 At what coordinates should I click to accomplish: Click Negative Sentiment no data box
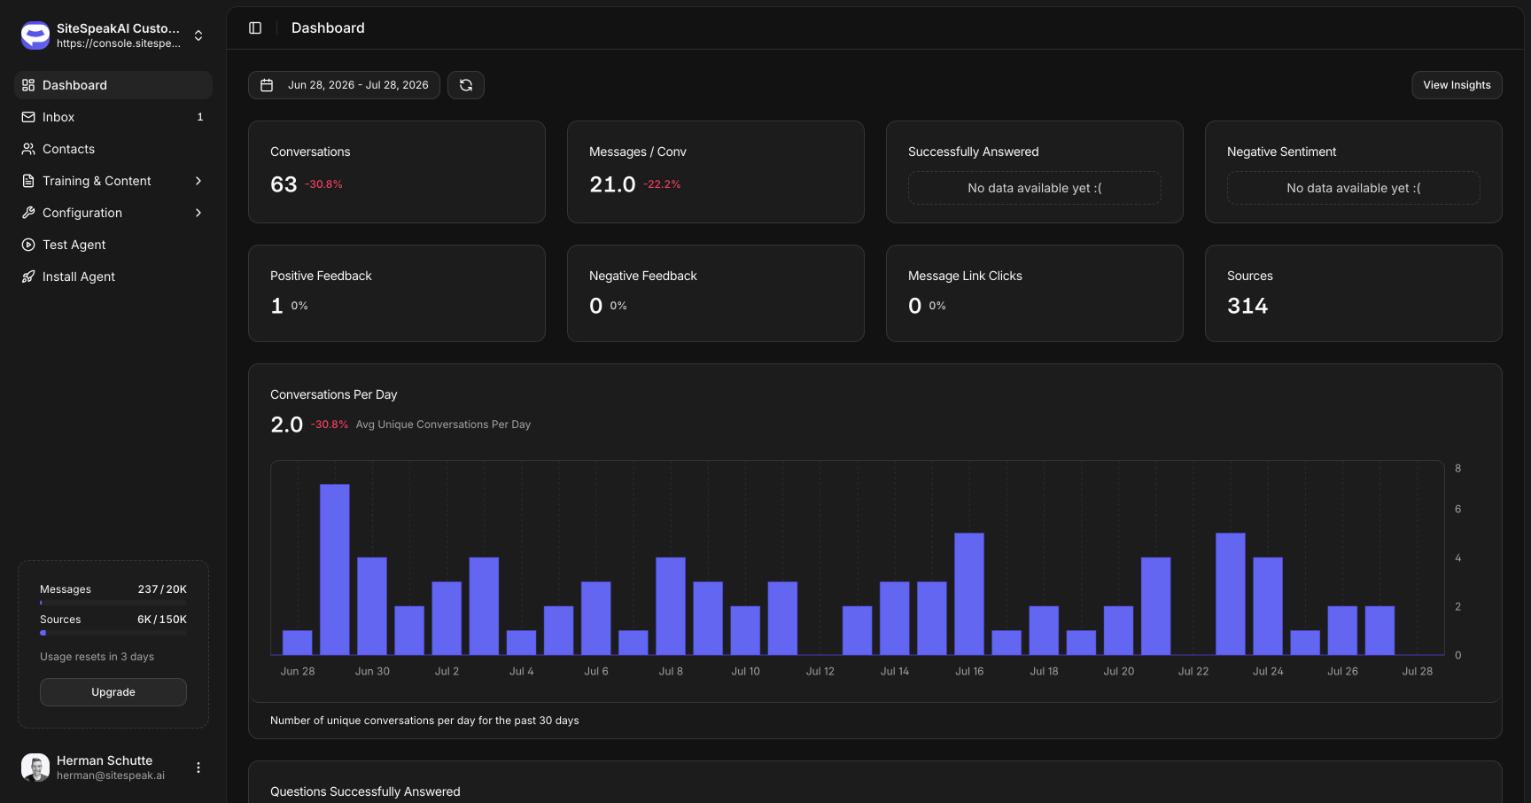coord(1353,188)
